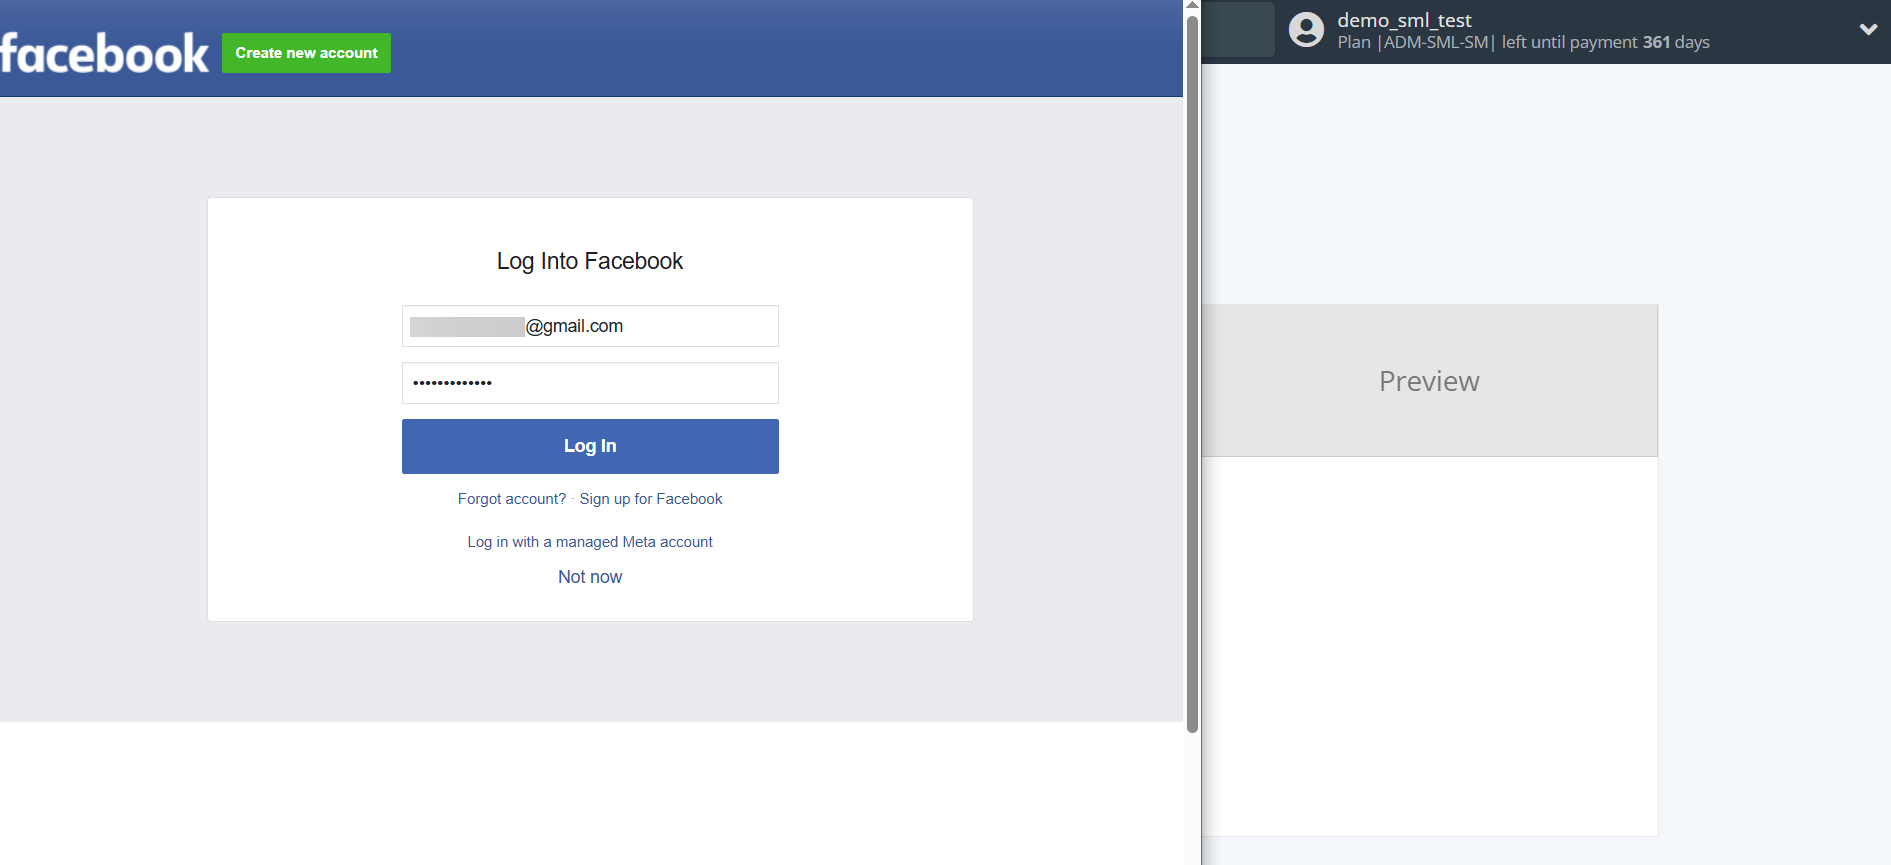The height and width of the screenshot is (865, 1891).
Task: Click the scrollbar up arrow
Action: pyautogui.click(x=1192, y=5)
